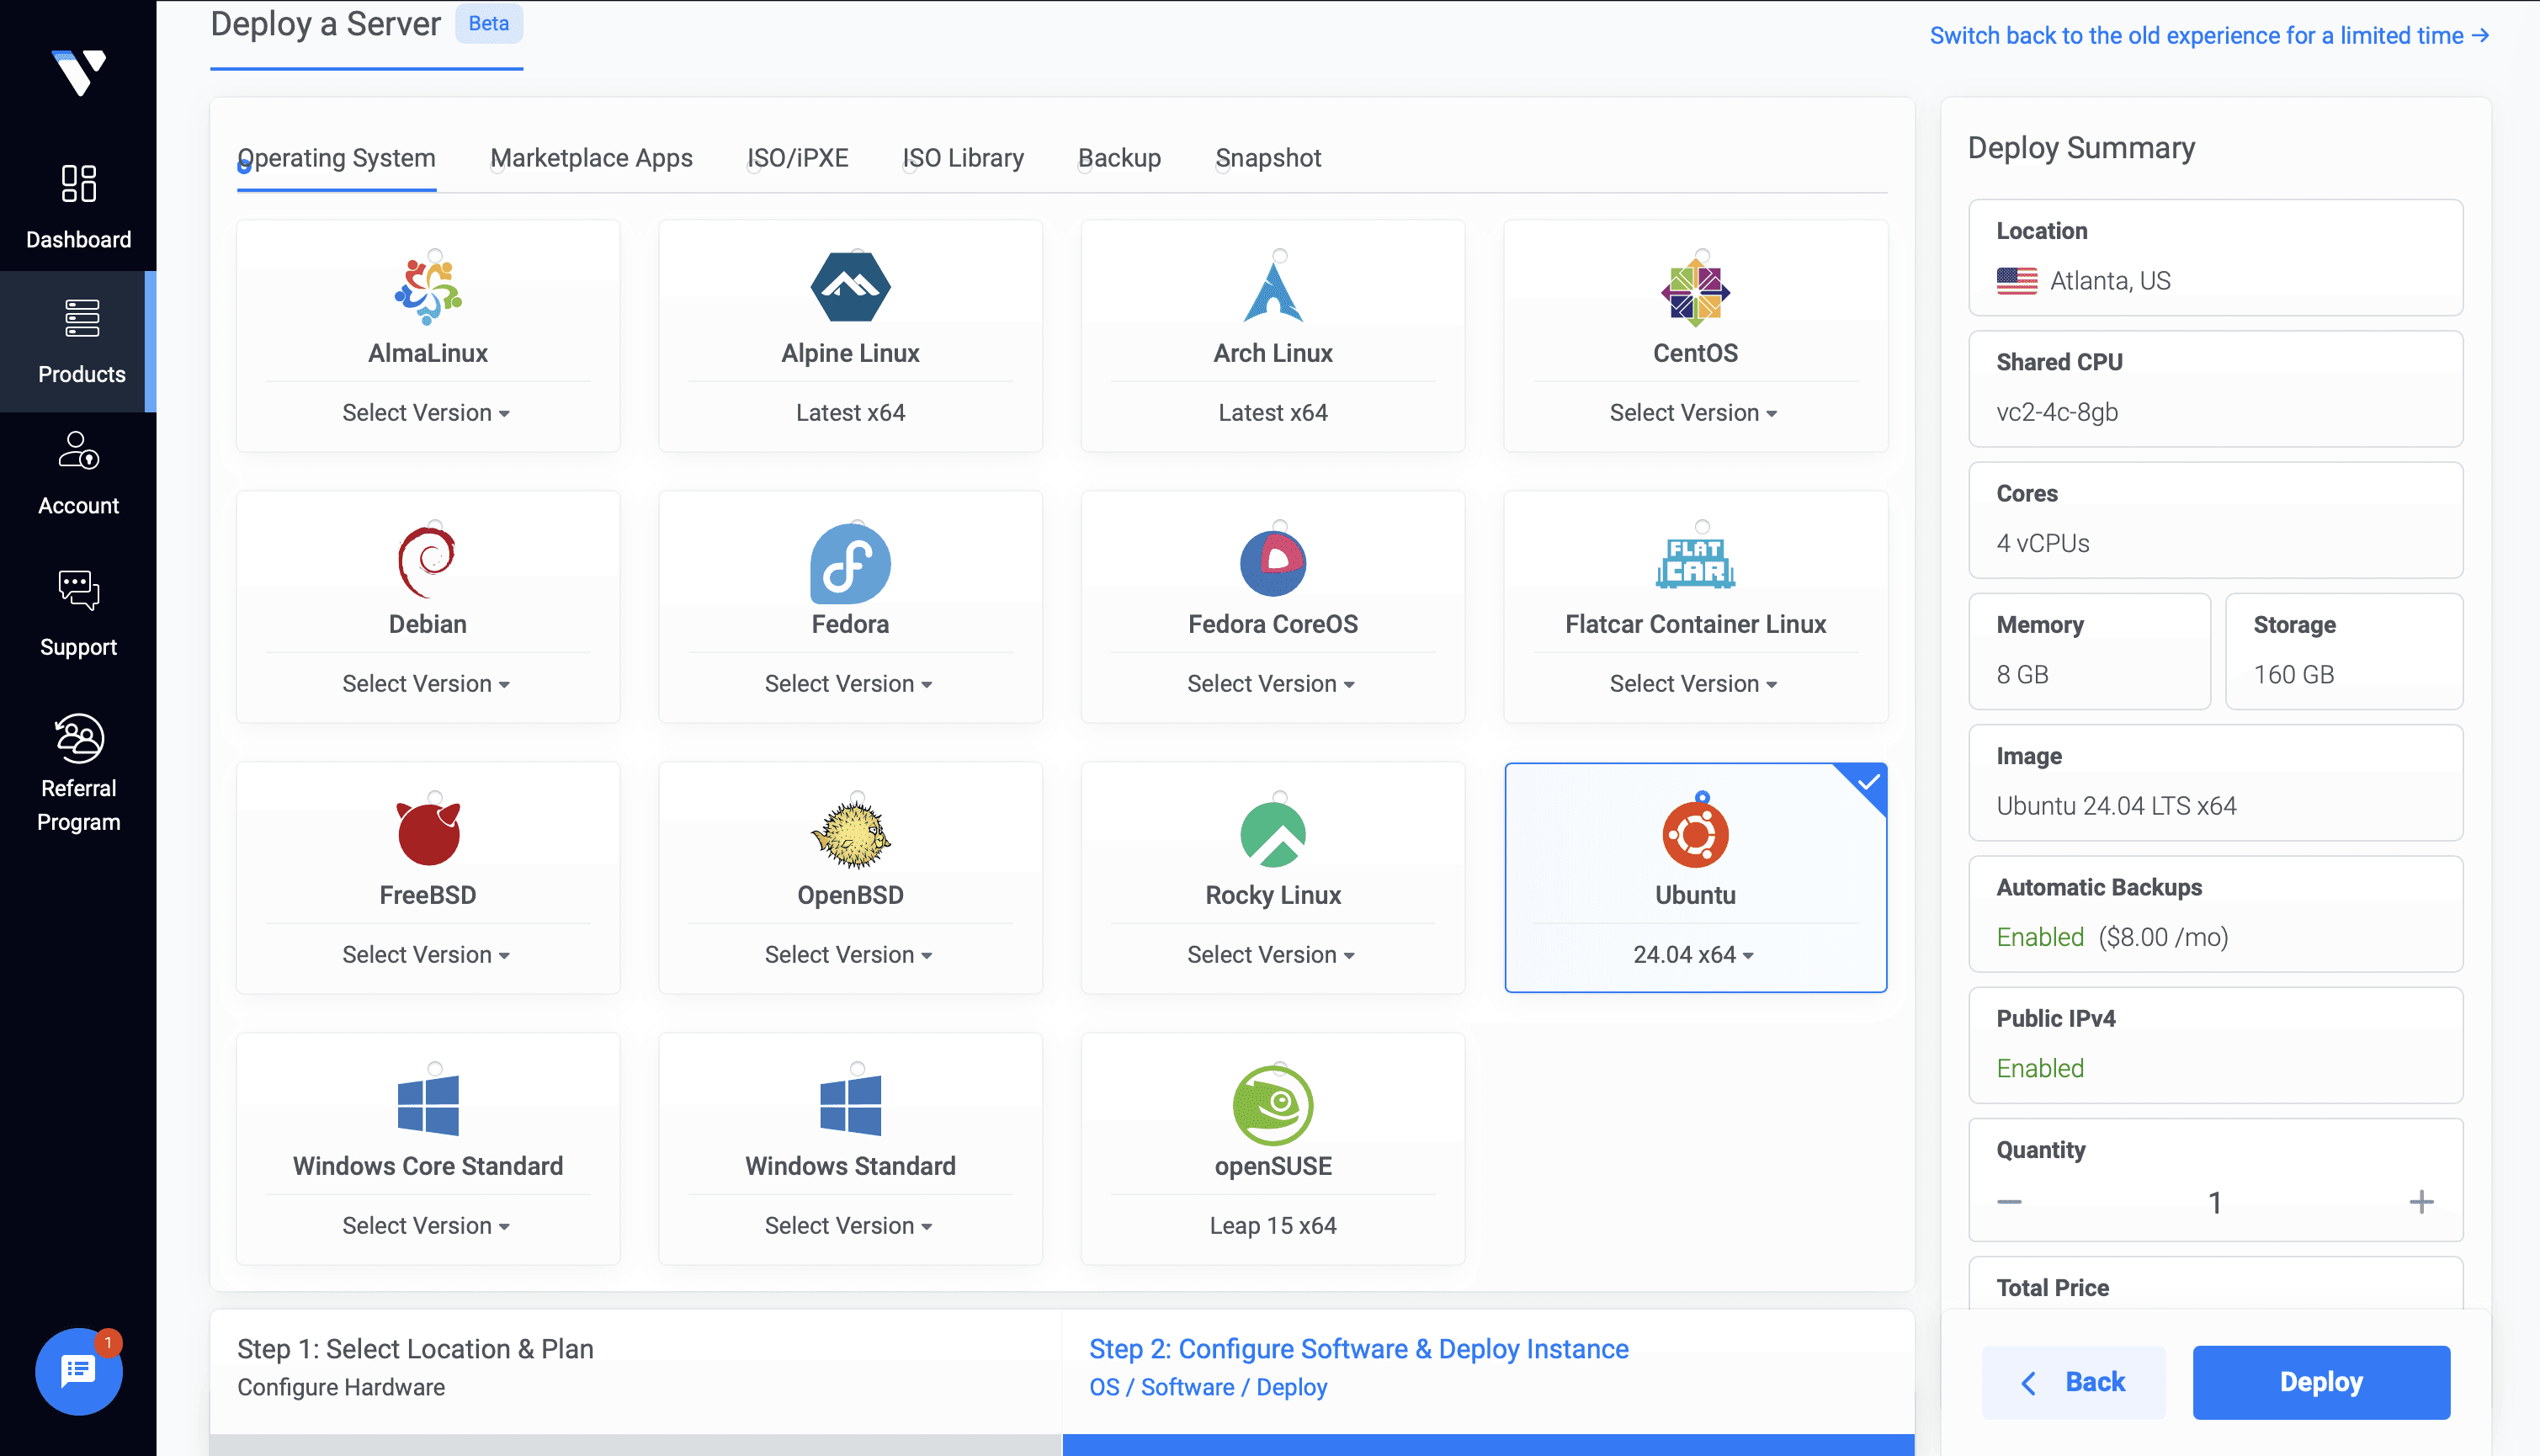Expand AlmaLinux Select Version dropdown

tap(427, 413)
